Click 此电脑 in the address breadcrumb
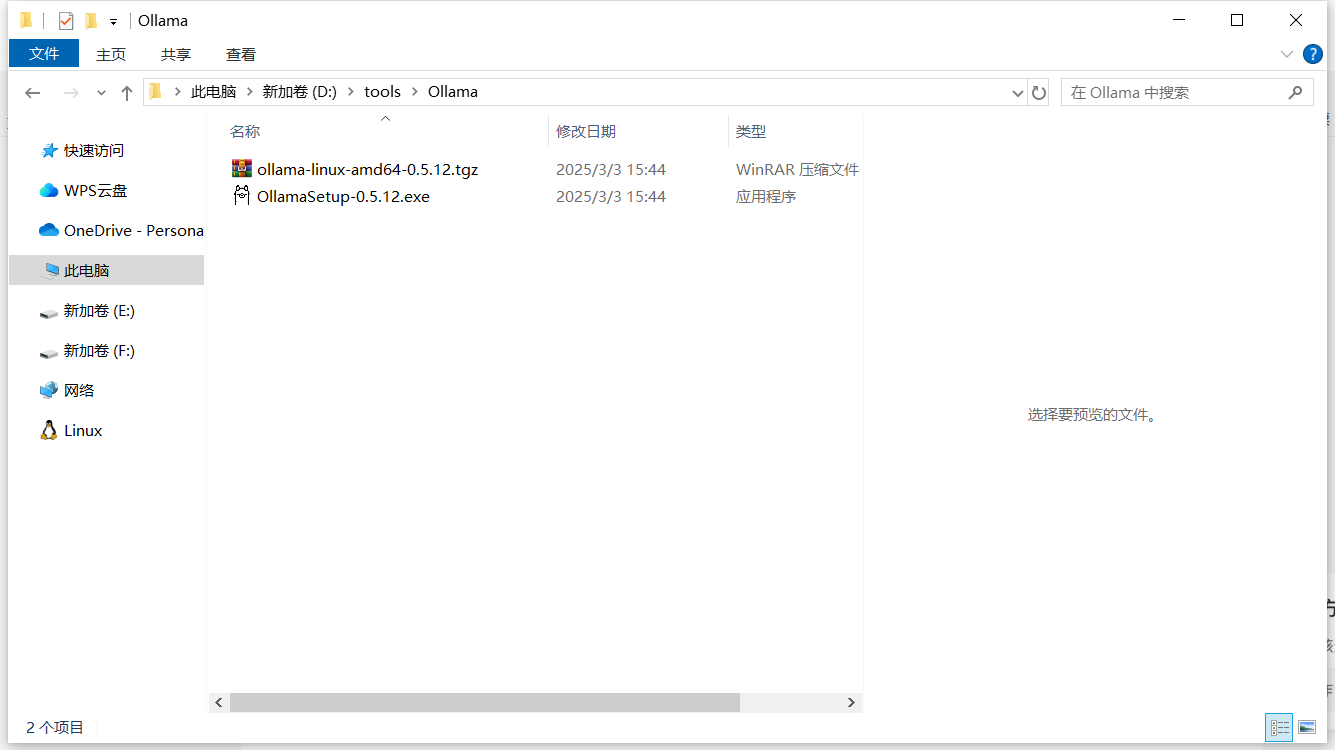Viewport: 1335px width, 750px height. [213, 91]
